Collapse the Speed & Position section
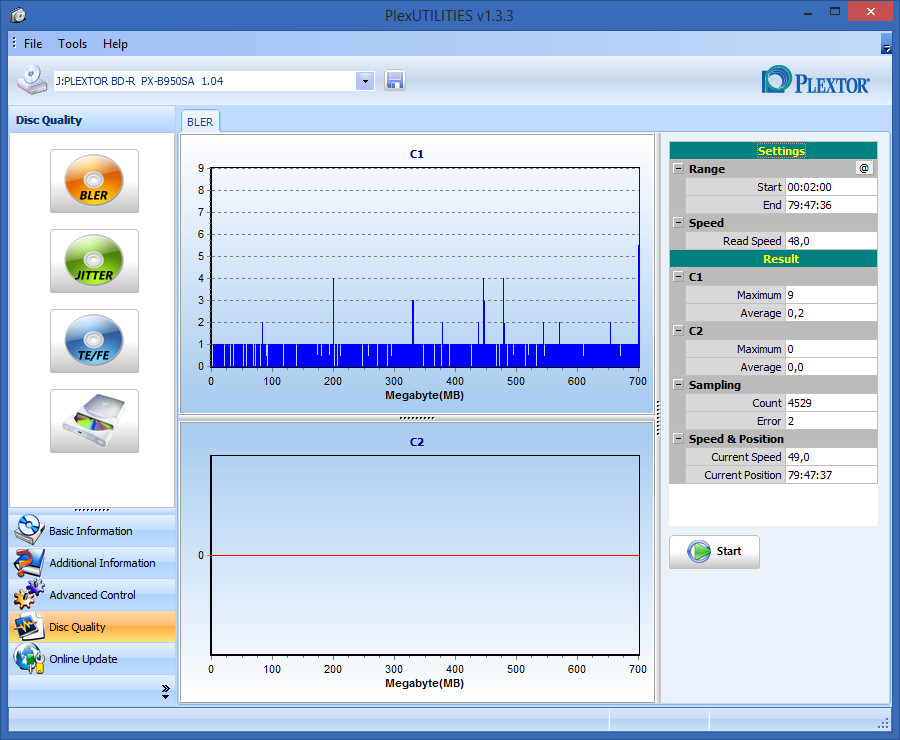 click(678, 439)
